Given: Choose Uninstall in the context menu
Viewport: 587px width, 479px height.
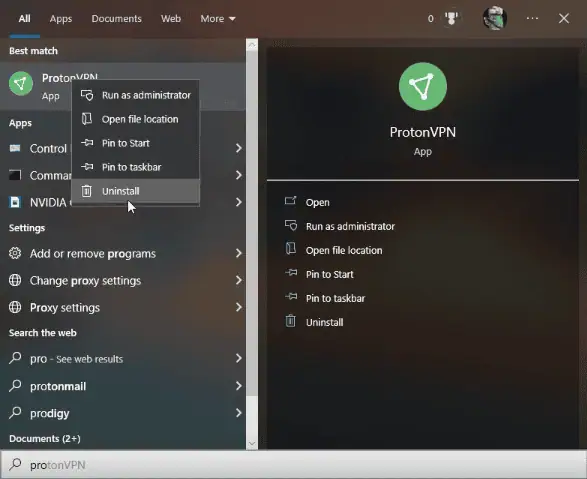Looking at the screenshot, I should pos(136,191).
